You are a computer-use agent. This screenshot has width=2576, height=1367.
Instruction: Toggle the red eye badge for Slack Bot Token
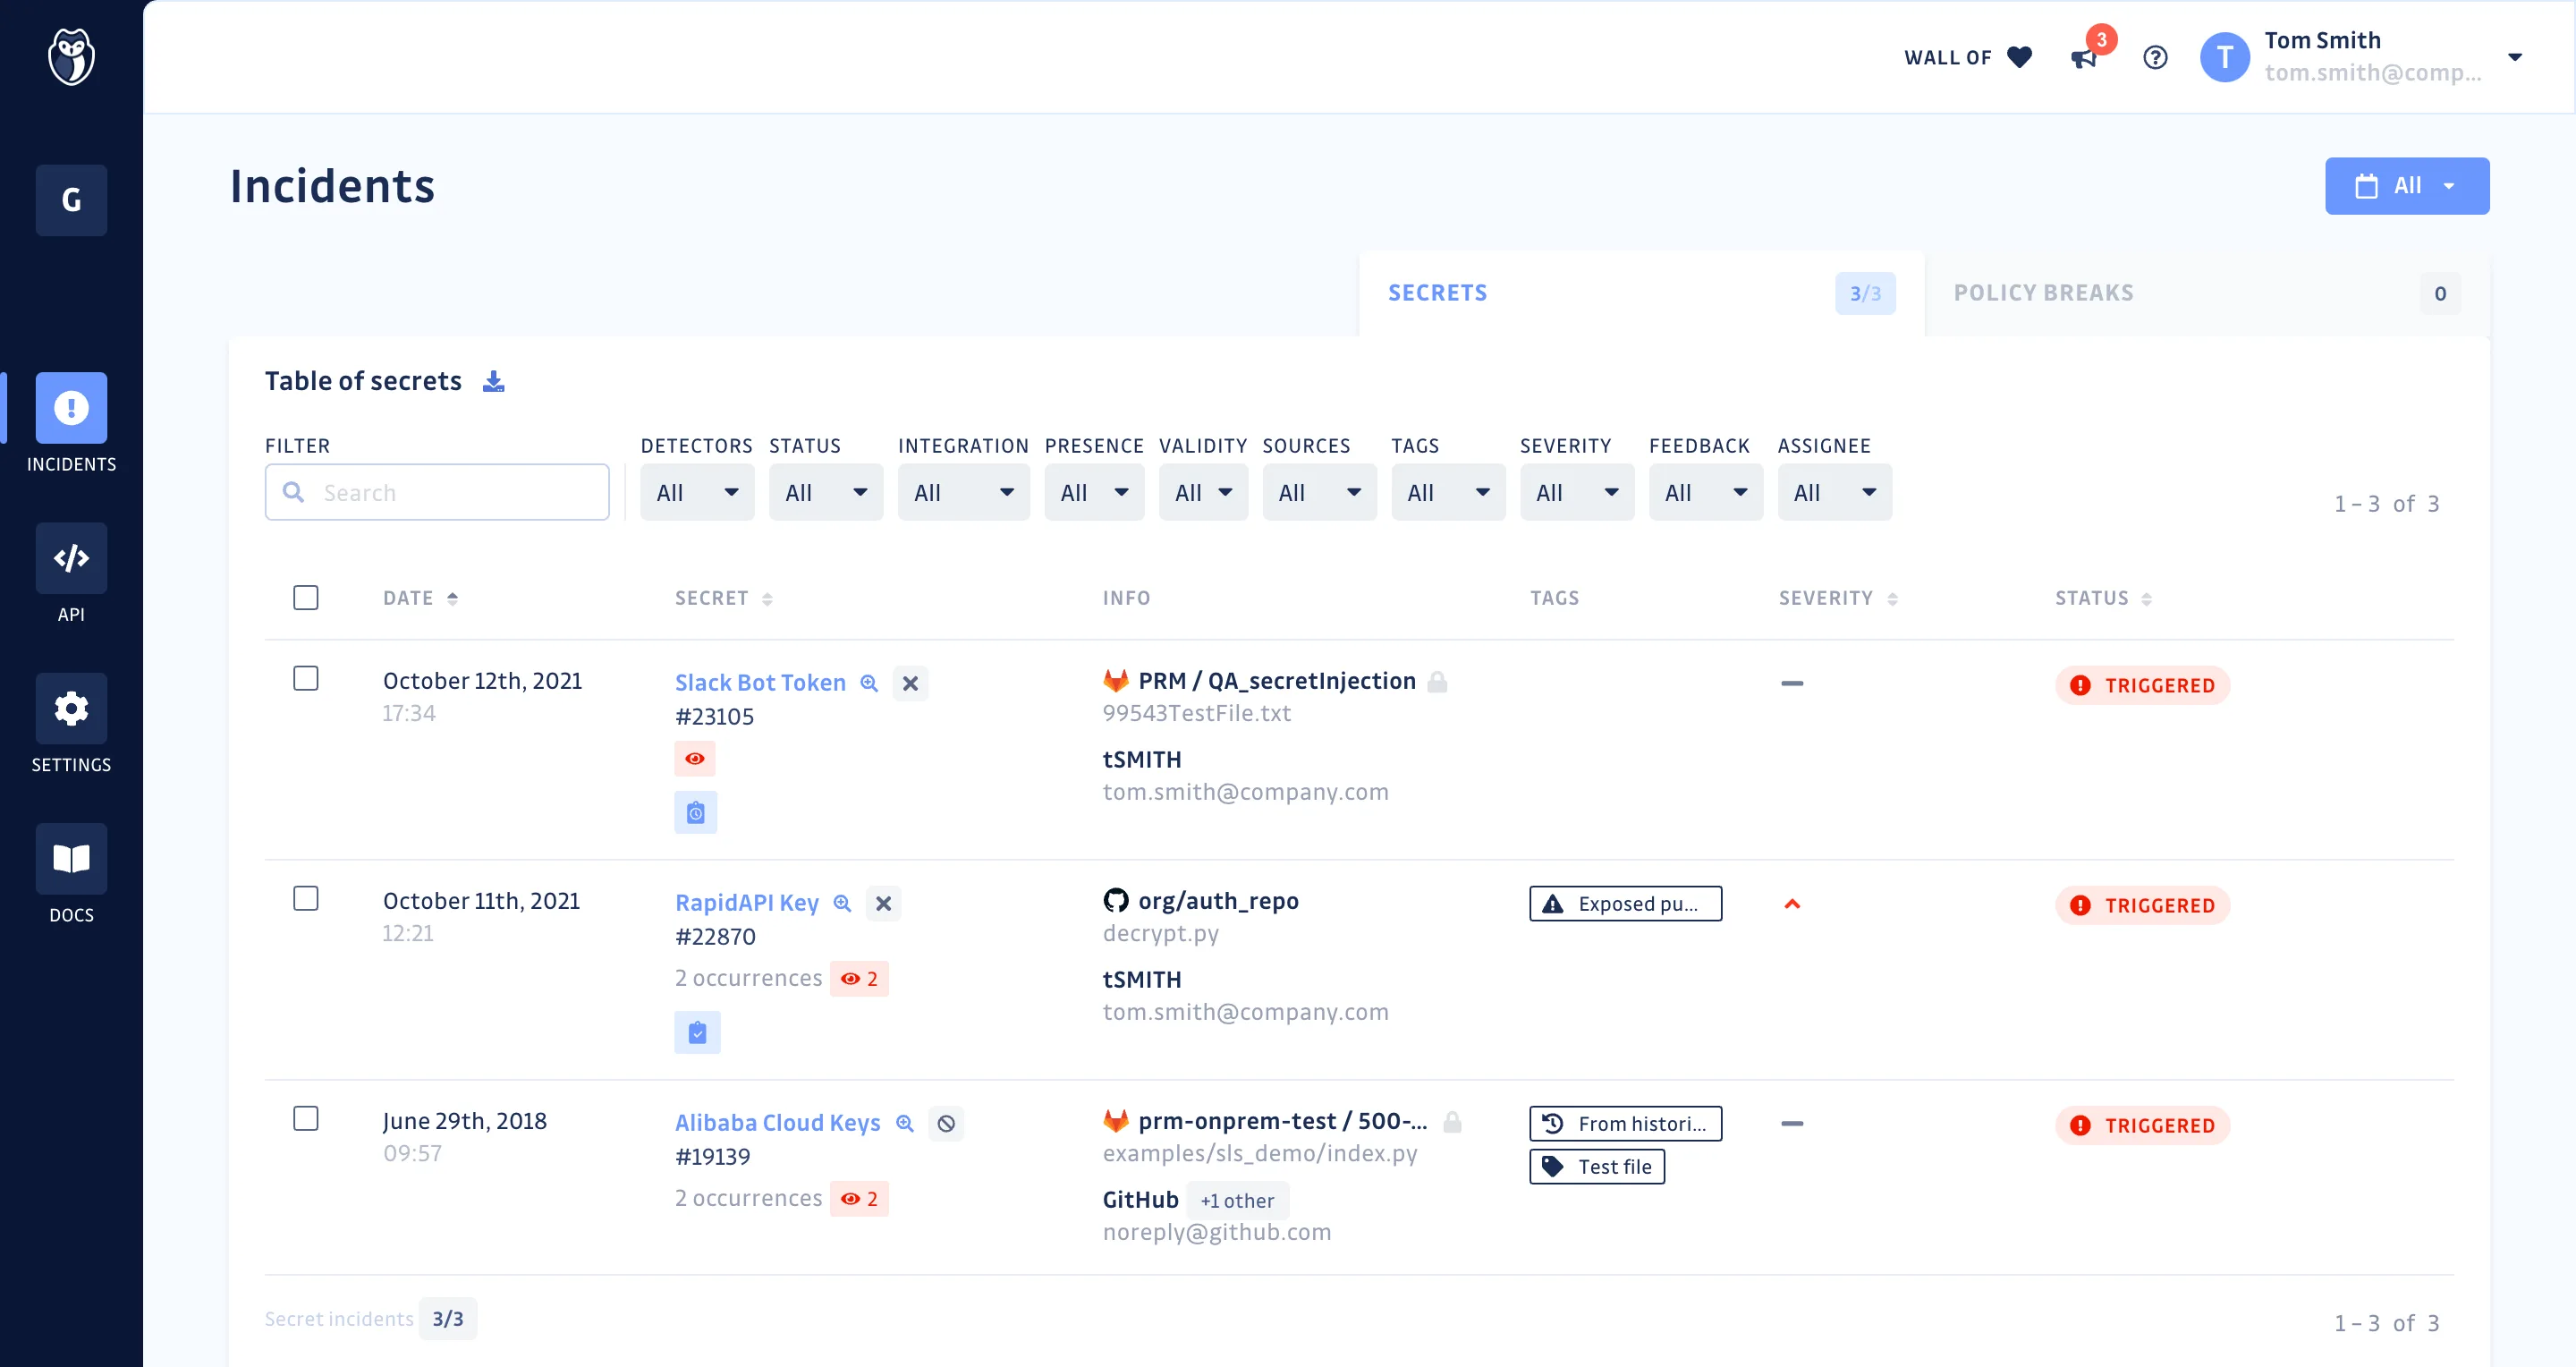pos(695,759)
